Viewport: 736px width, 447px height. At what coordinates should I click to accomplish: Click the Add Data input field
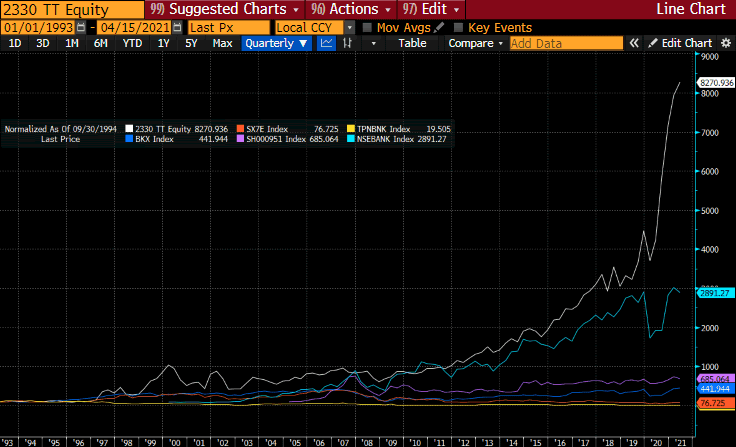(x=566, y=43)
